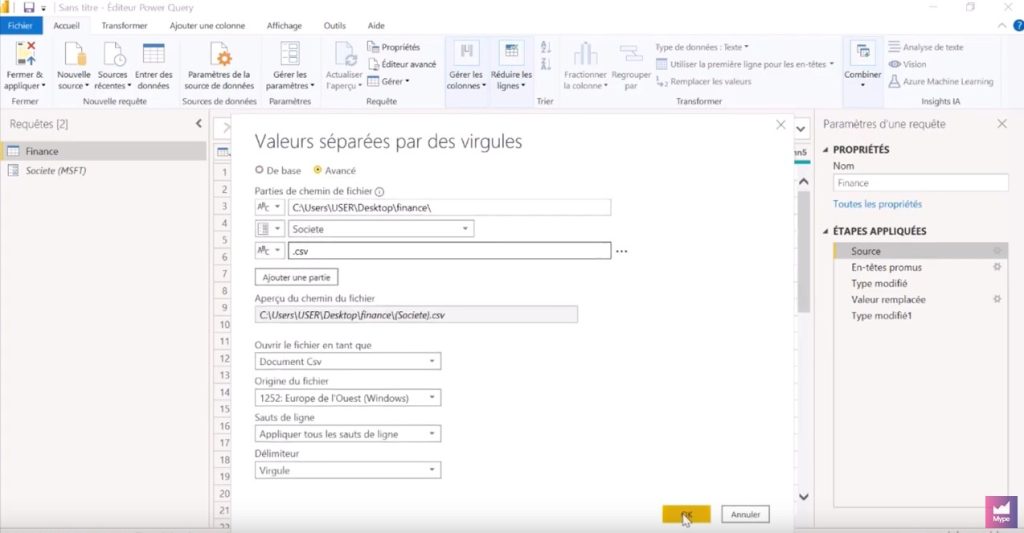Open type selector for Societe path part
The height and width of the screenshot is (533, 1024).
click(269, 229)
